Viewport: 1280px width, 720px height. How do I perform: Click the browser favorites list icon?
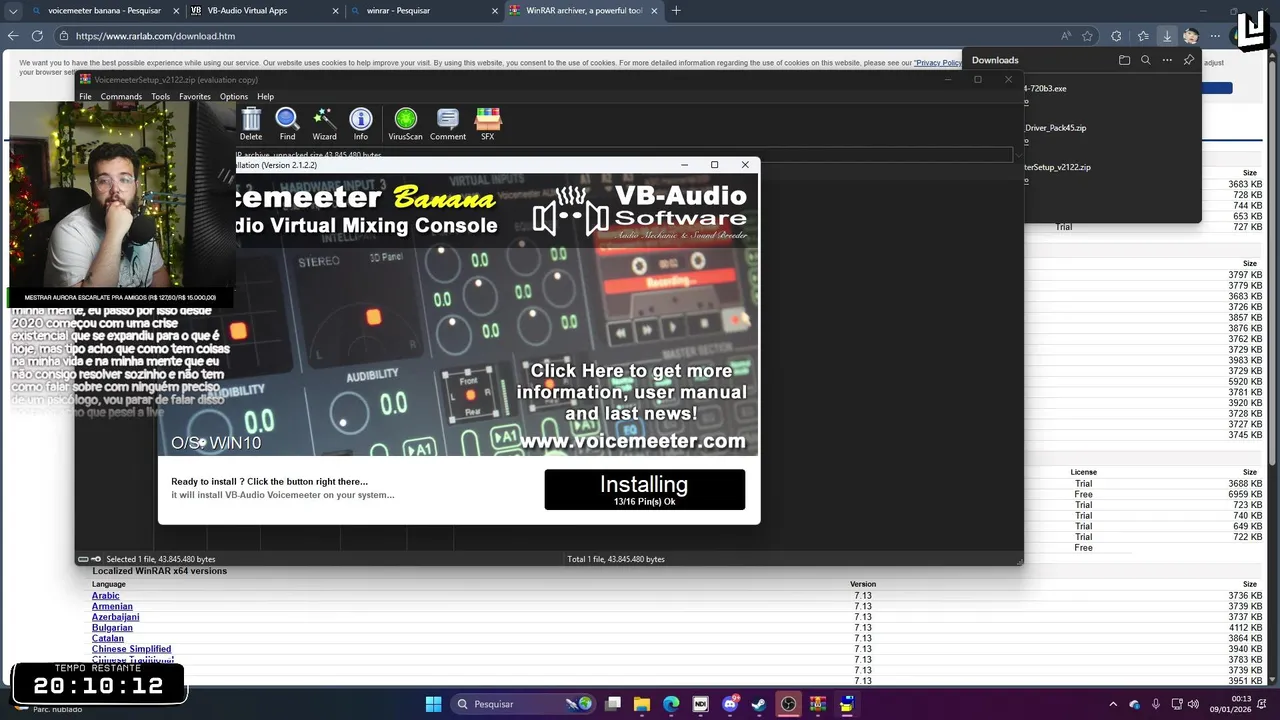(x=1143, y=36)
